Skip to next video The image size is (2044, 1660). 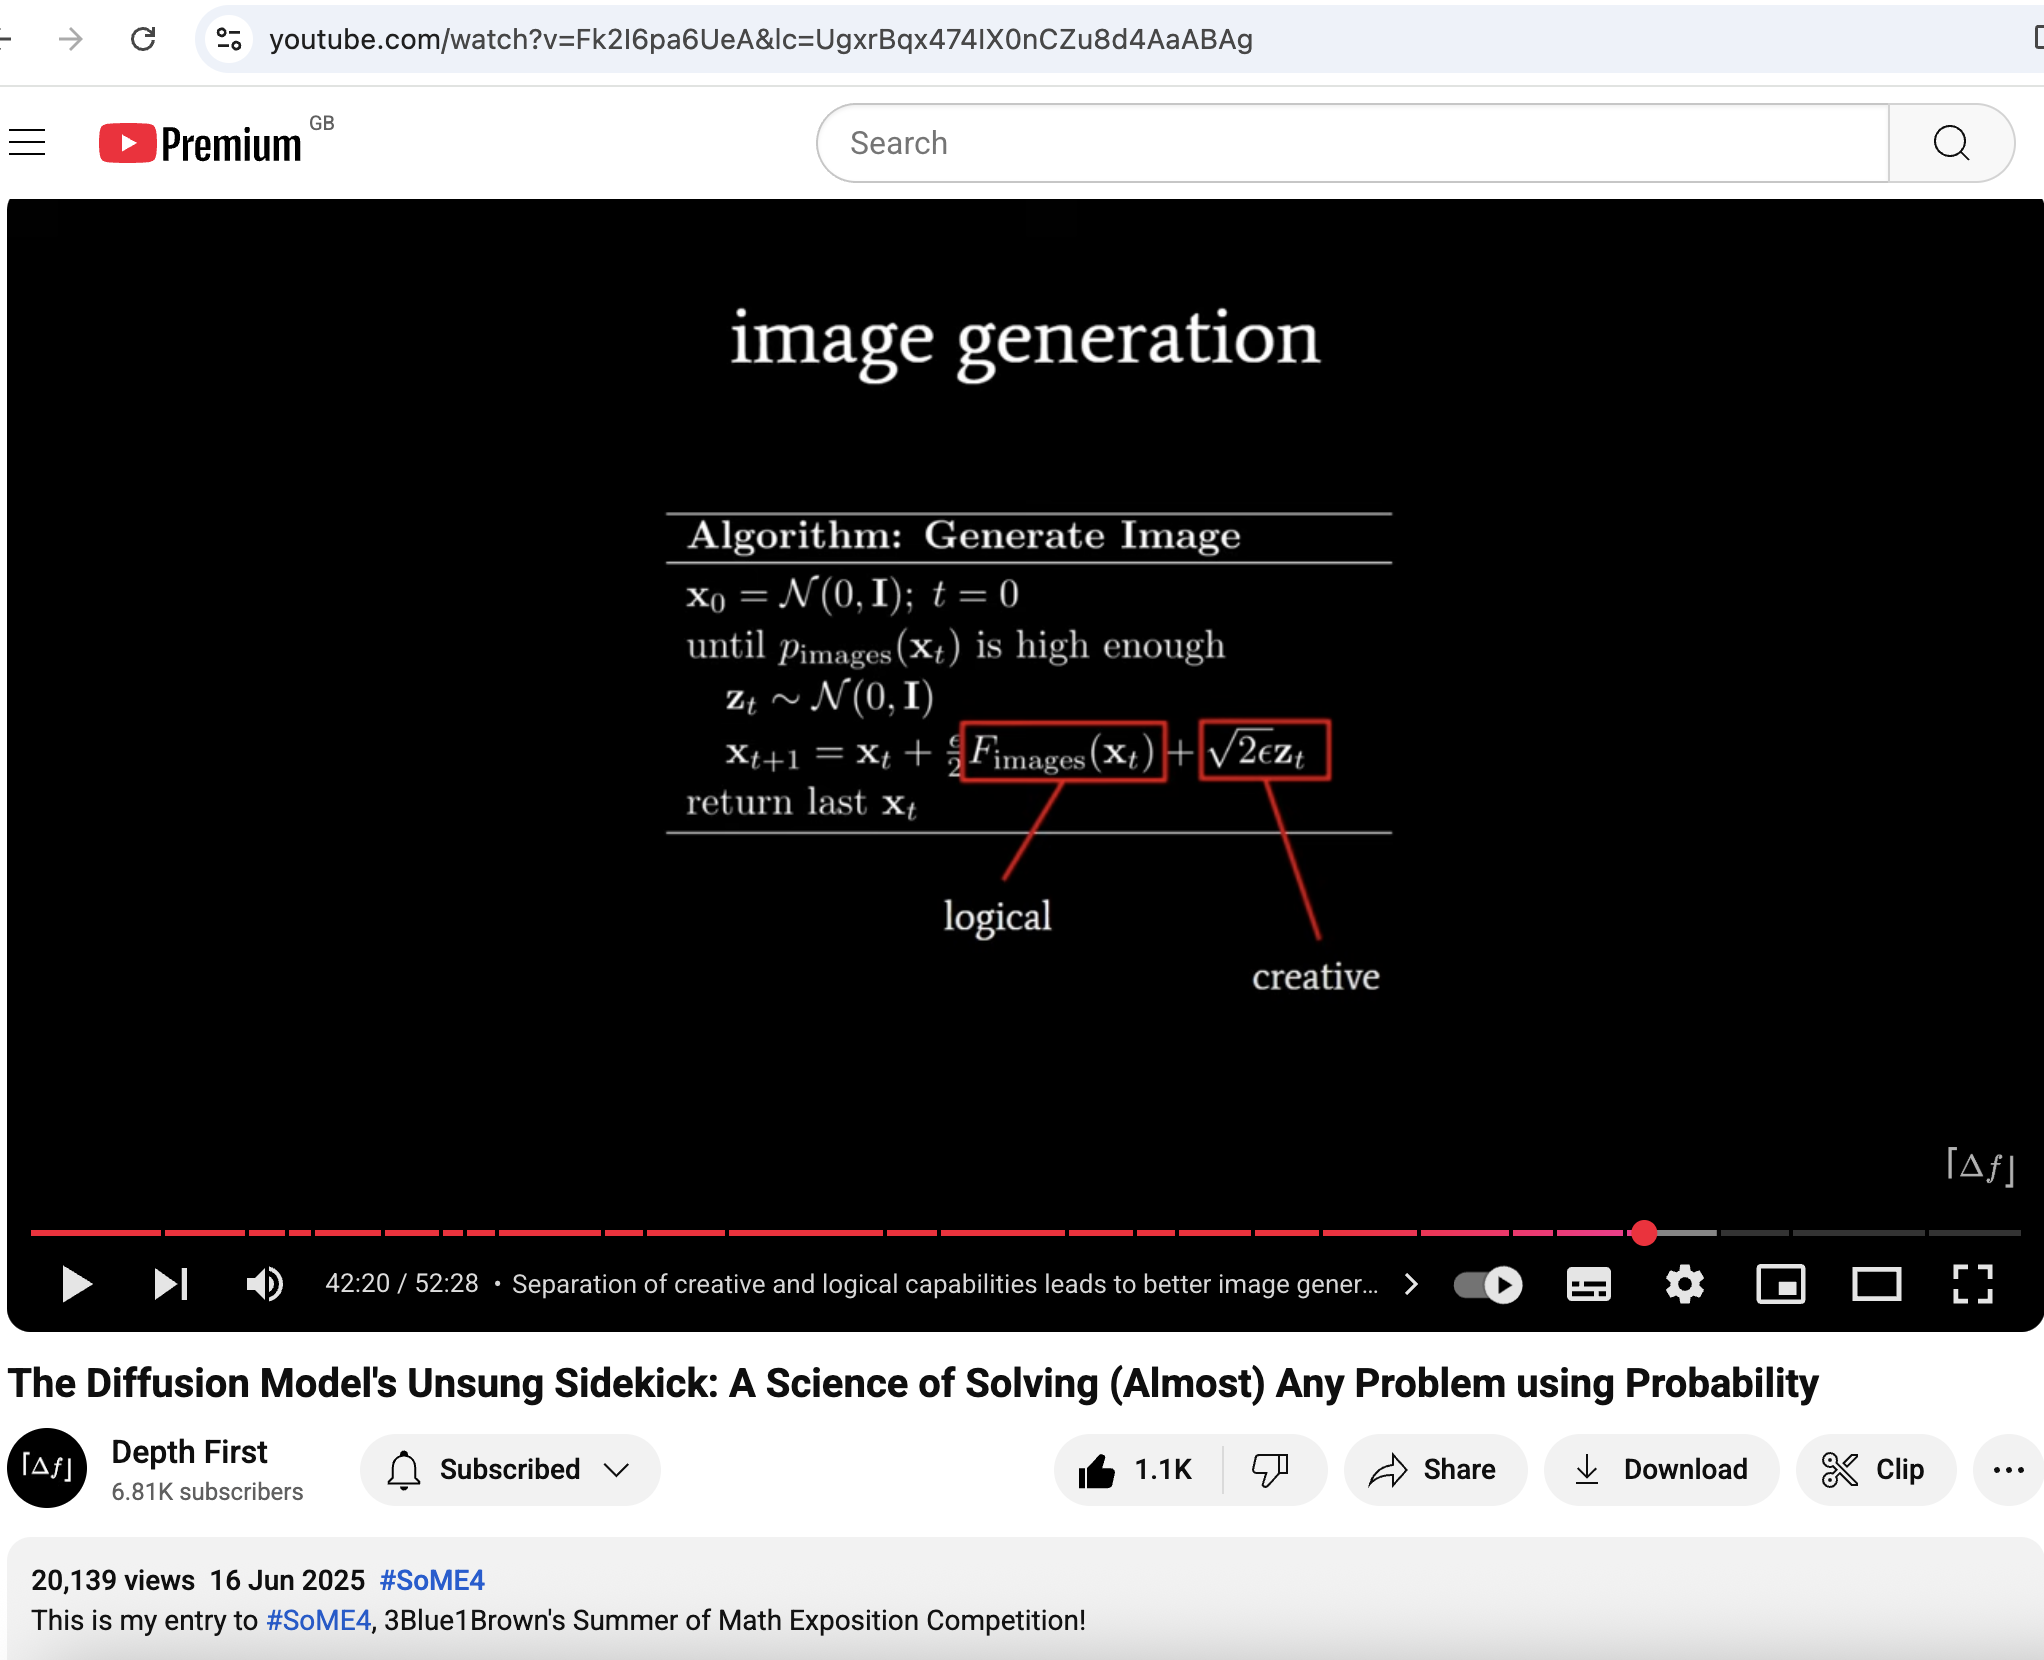(171, 1284)
